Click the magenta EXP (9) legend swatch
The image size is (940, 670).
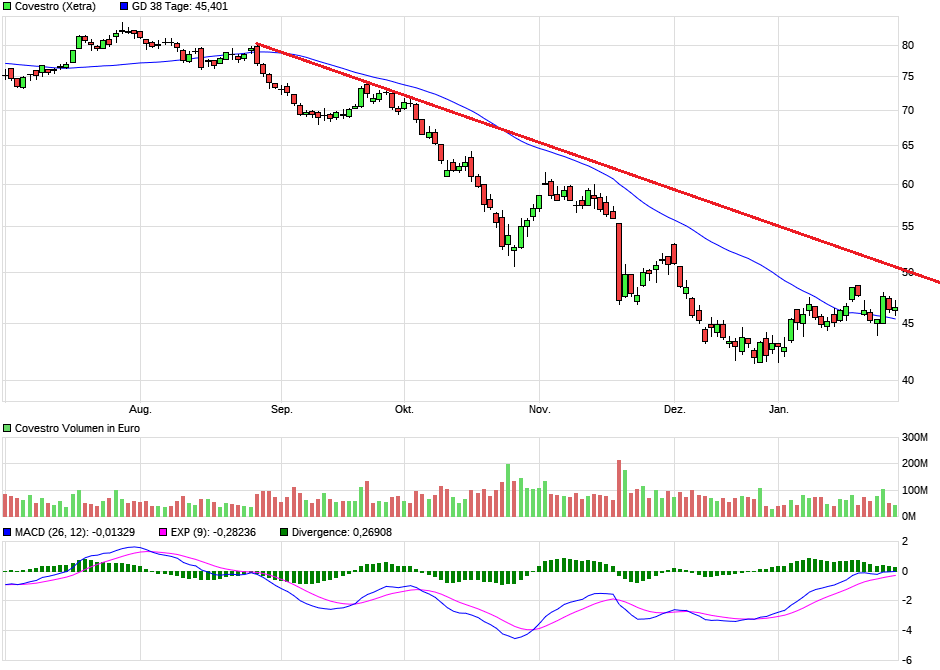(163, 532)
